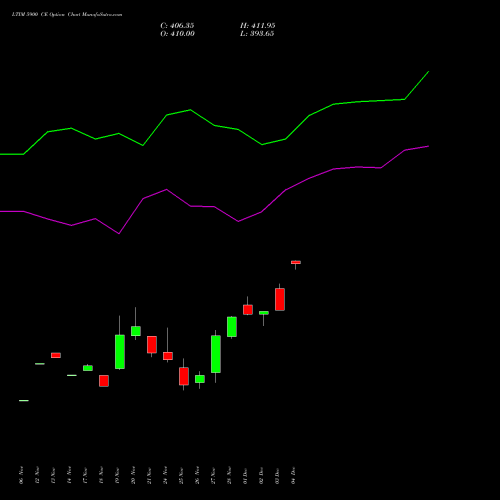Click the 19 Nov date label
This screenshot has height=500, width=500.
click(x=117, y=475)
